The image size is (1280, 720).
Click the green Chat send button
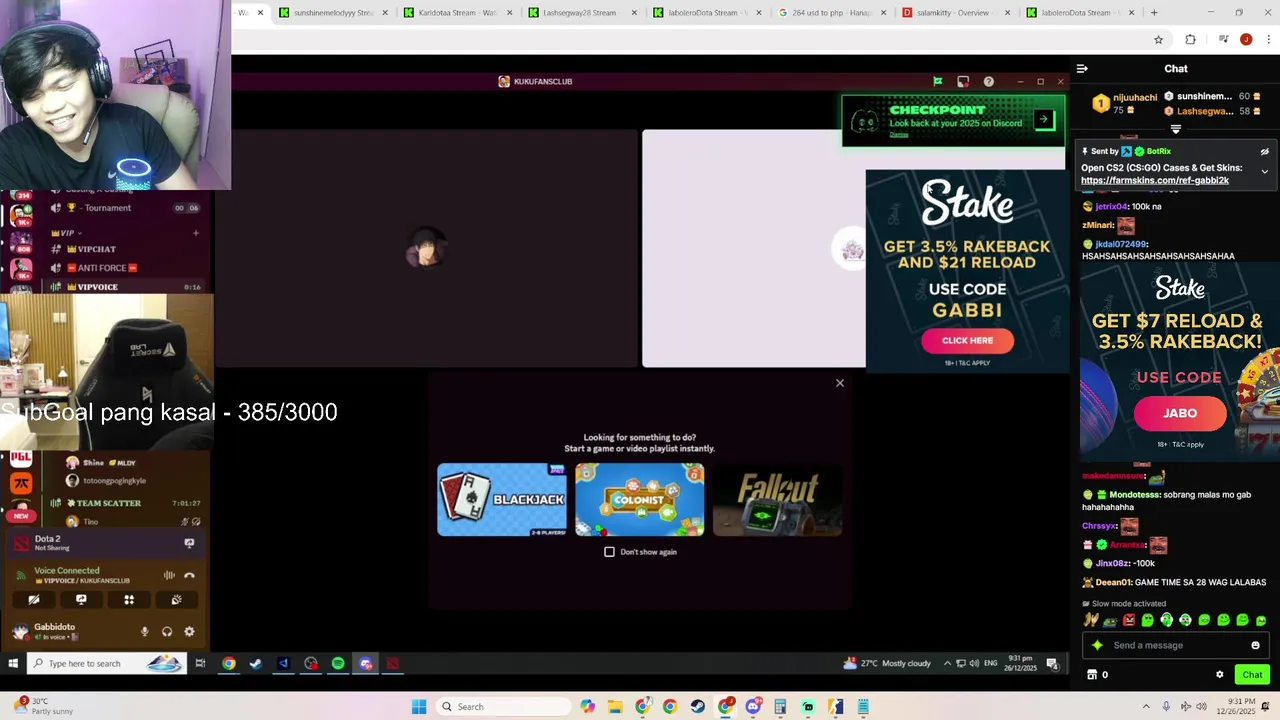(x=1252, y=675)
